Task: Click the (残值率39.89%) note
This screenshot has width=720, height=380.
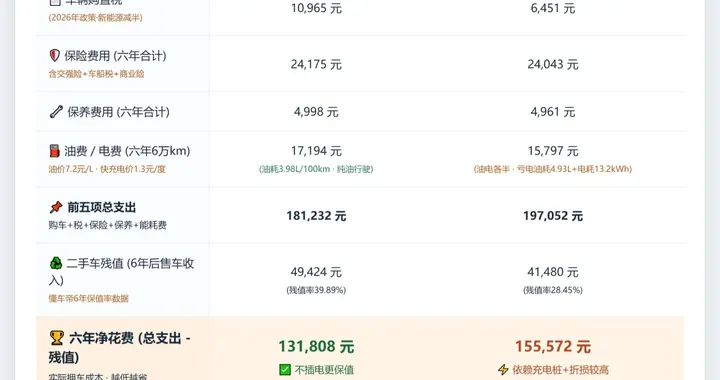Action: point(316,291)
